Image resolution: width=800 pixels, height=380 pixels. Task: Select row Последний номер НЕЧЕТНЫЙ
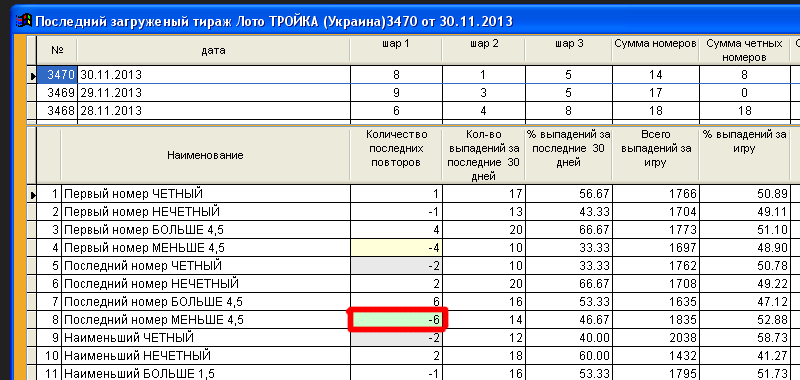(205, 284)
